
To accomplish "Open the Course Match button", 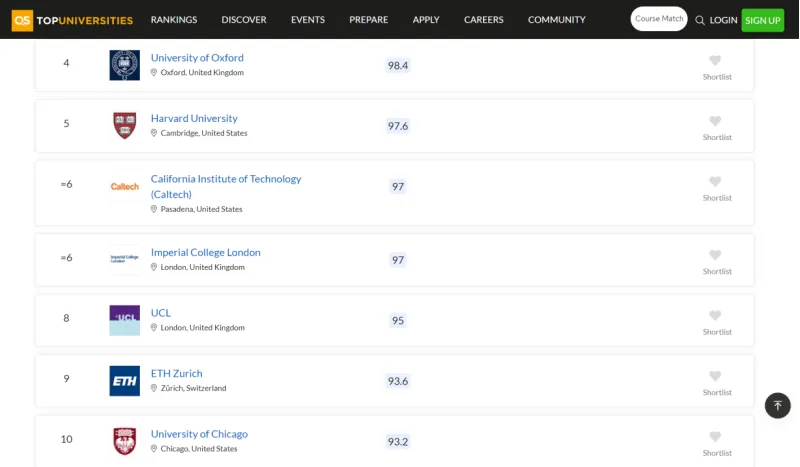I will 659,19.
